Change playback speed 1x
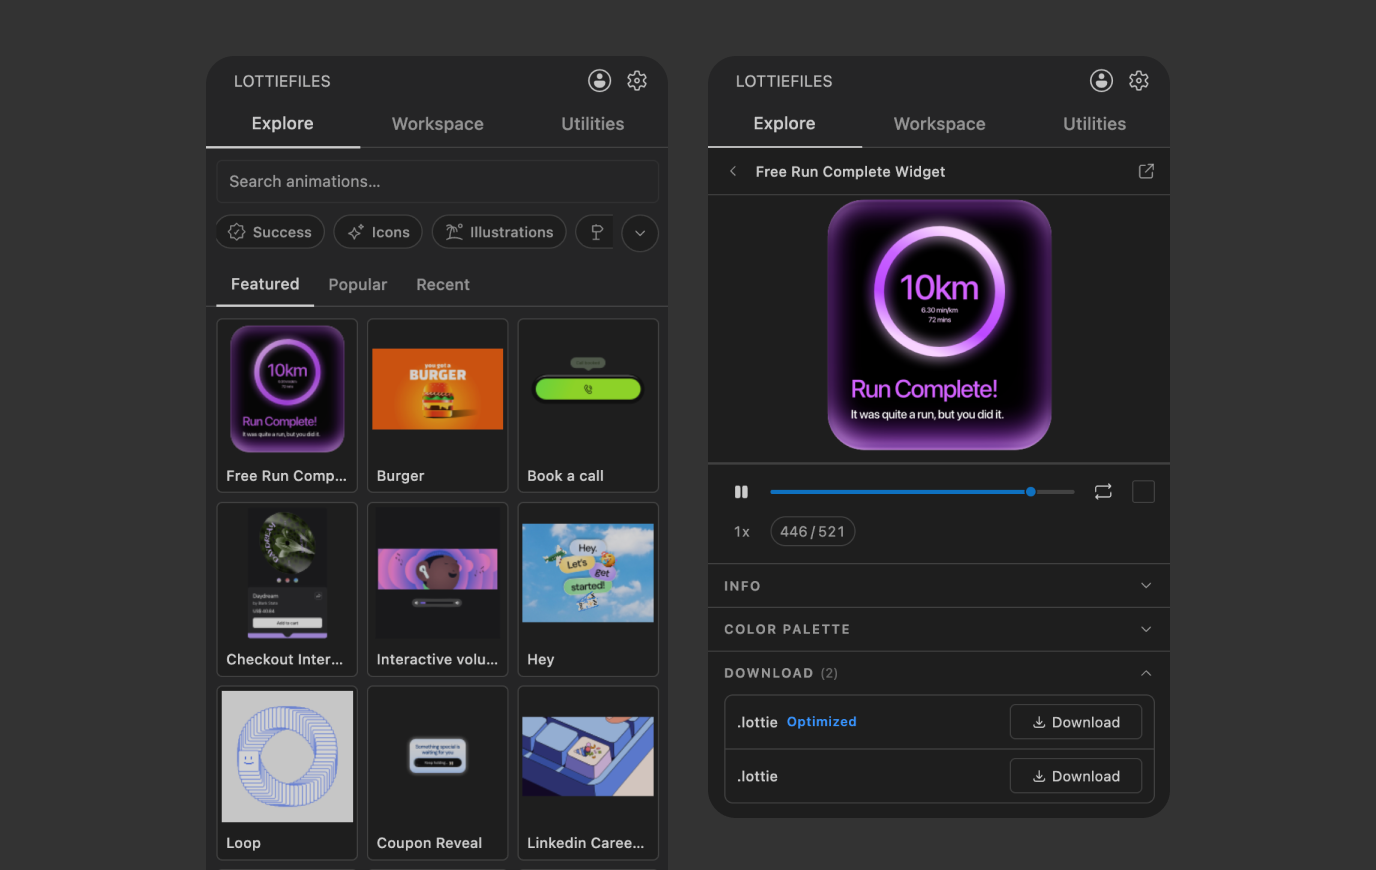Viewport: 1376px width, 870px height. (742, 532)
